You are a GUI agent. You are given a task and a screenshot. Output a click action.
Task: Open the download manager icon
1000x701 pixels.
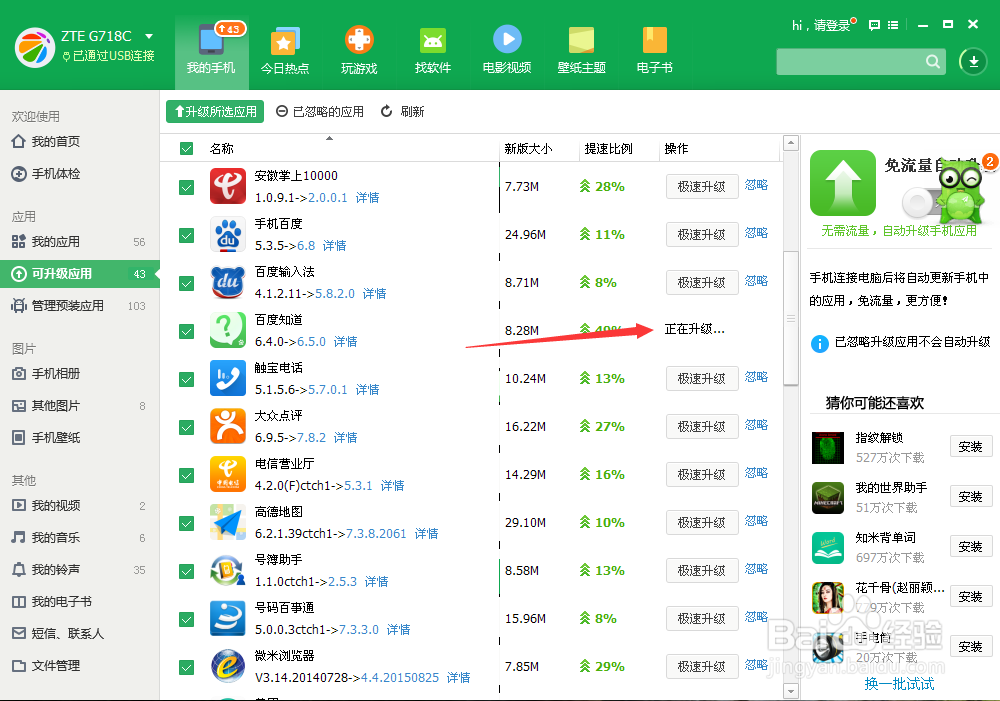(x=972, y=61)
